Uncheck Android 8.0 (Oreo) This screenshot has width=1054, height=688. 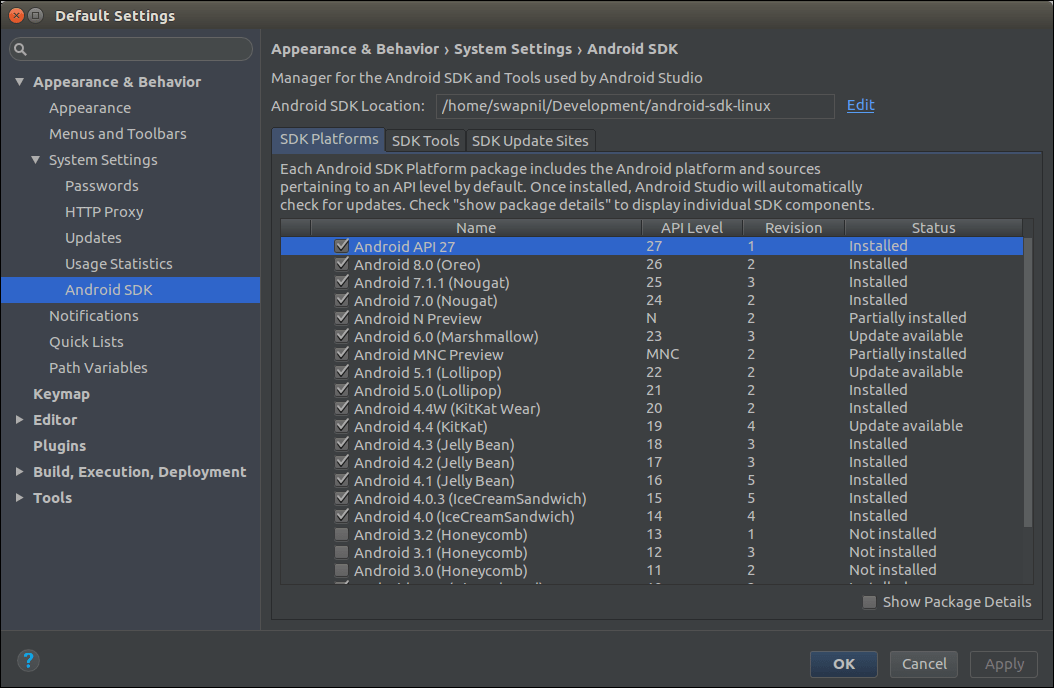click(342, 264)
